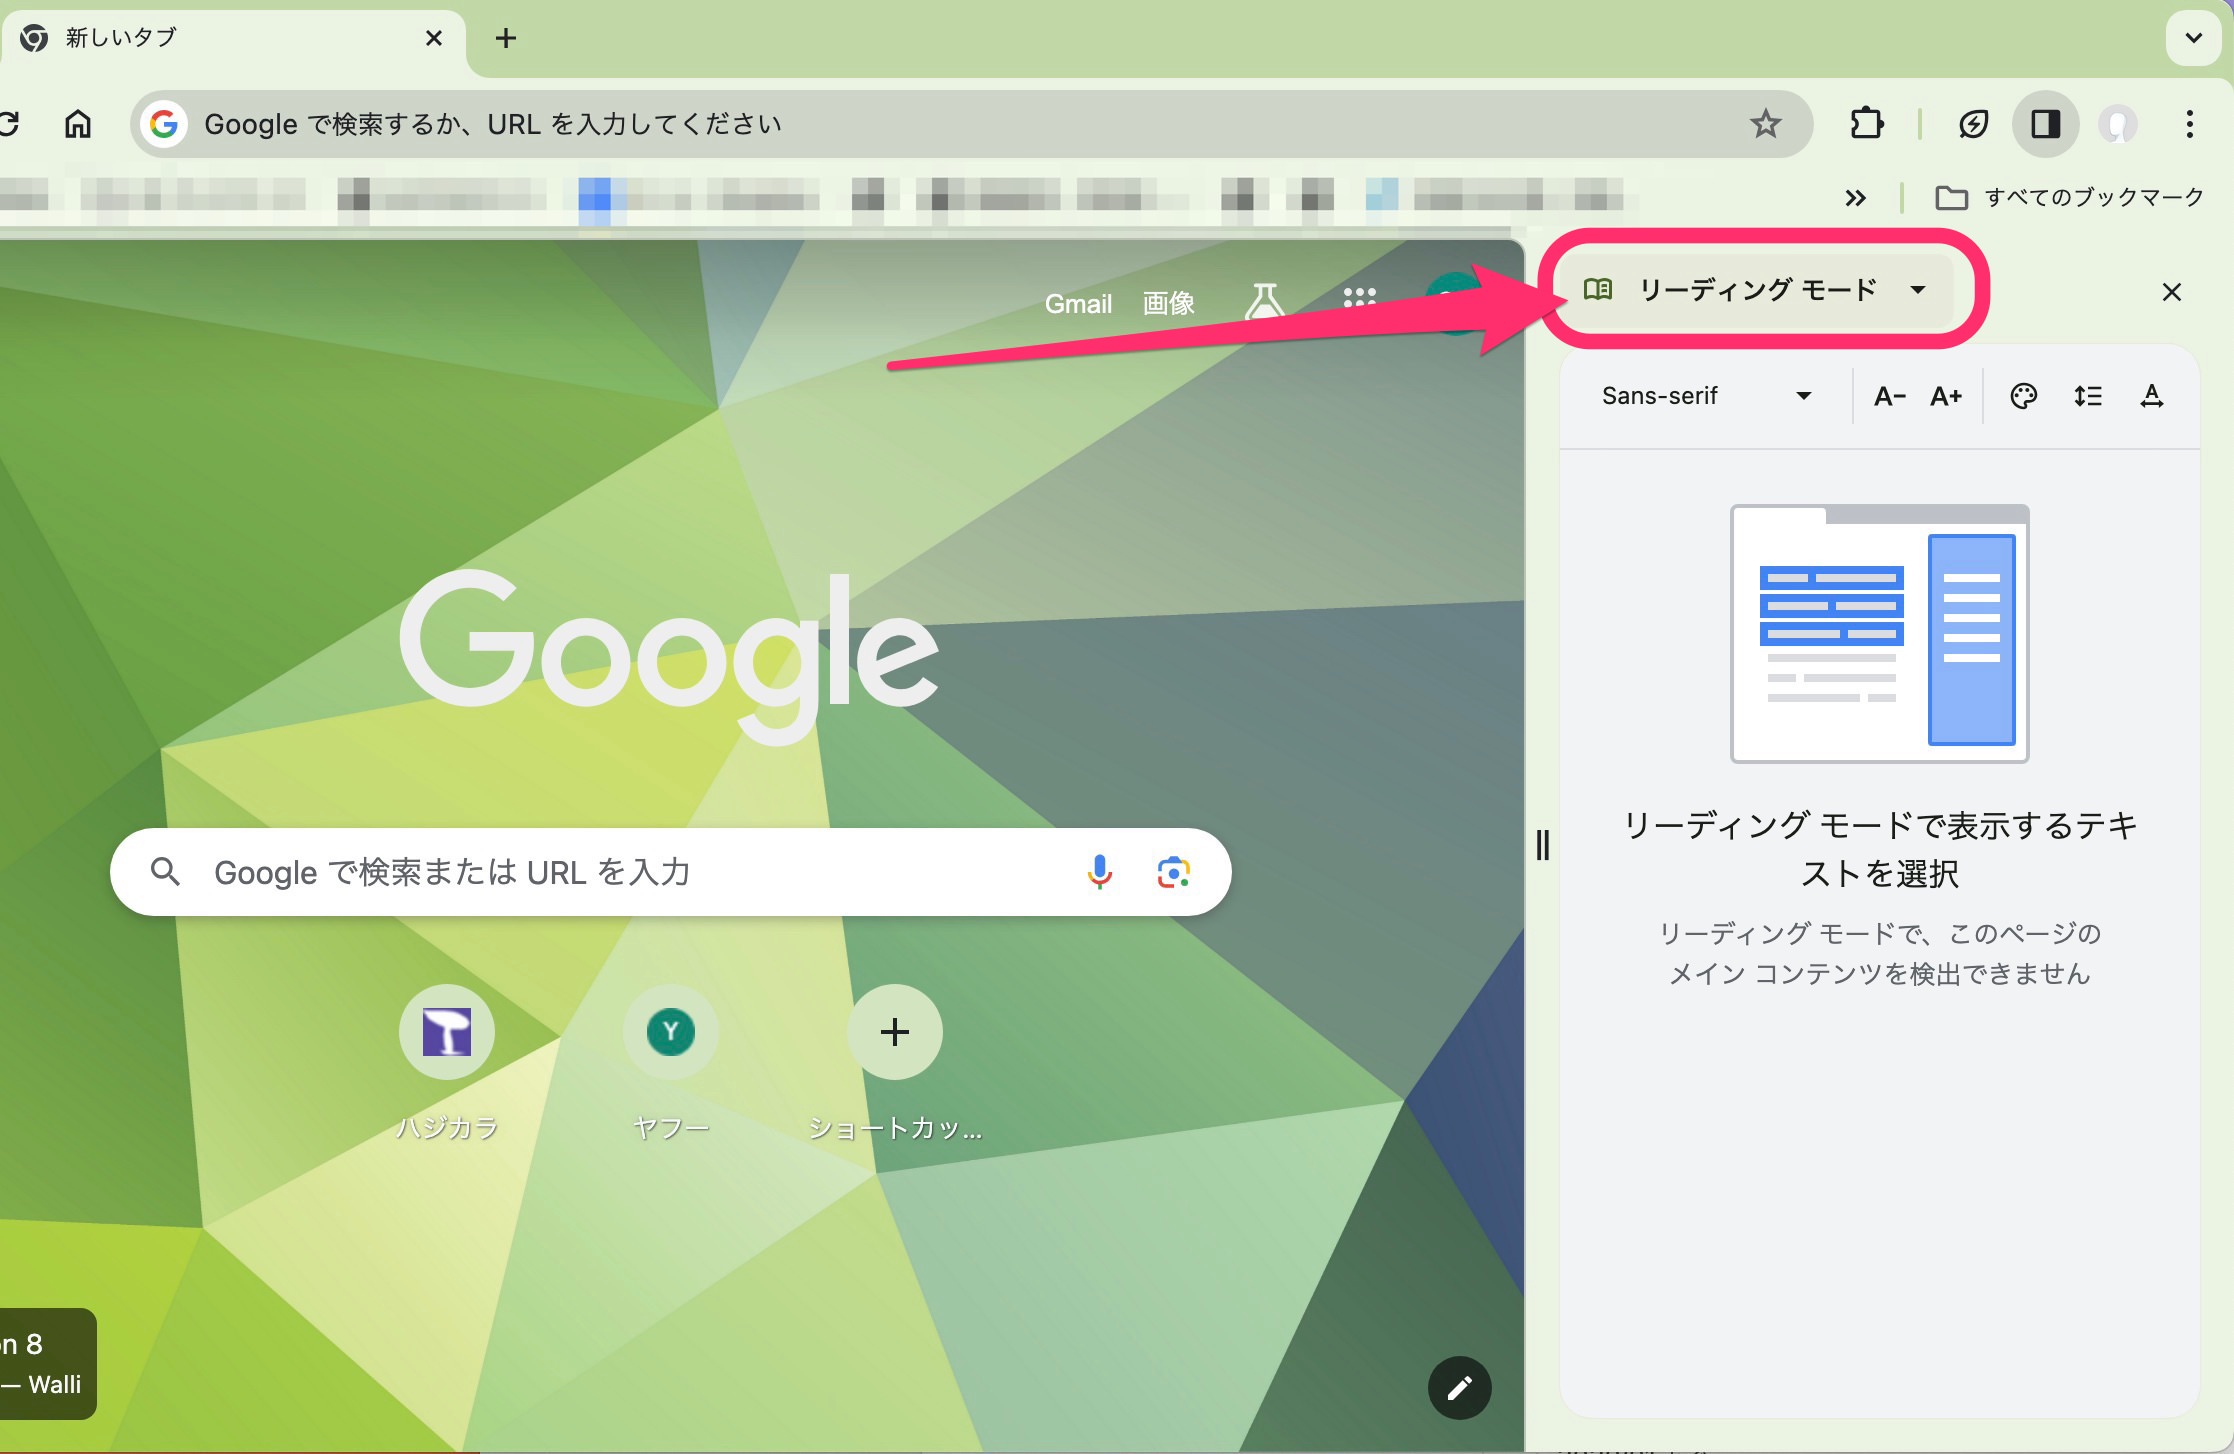2234x1454 pixels.
Task: Increase font size with A+ button
Action: 1946,397
